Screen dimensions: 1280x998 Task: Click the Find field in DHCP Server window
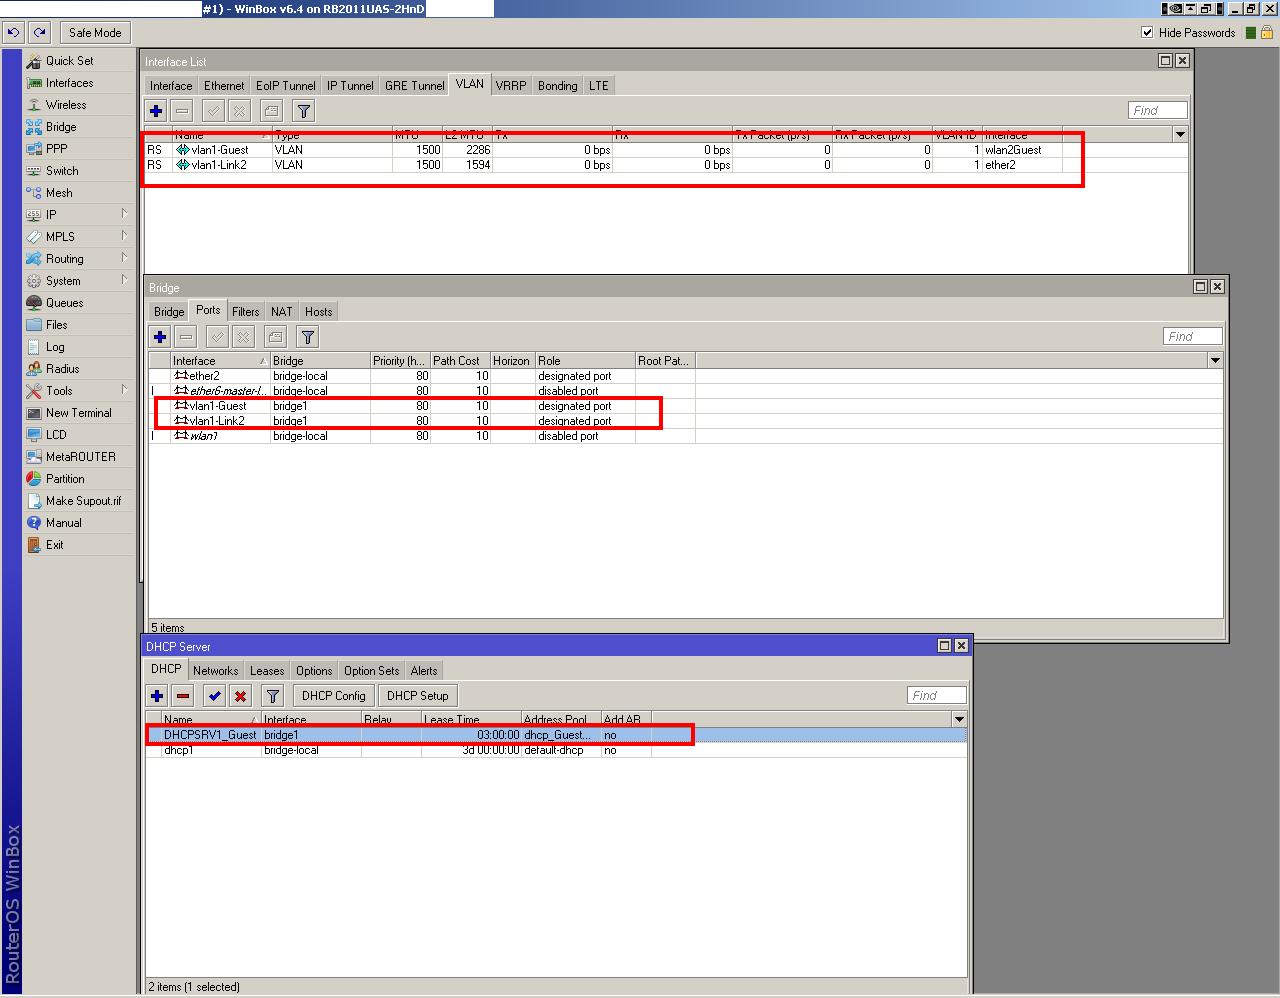[x=937, y=695]
